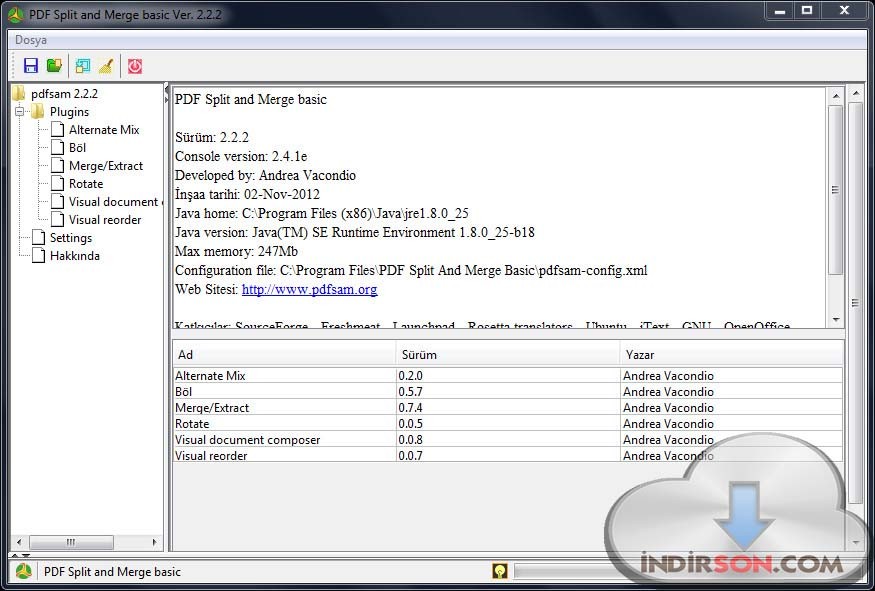Image resolution: width=875 pixels, height=591 pixels.
Task: Click 'PDF Split and Merge basic' status bar text
Action: (112, 571)
